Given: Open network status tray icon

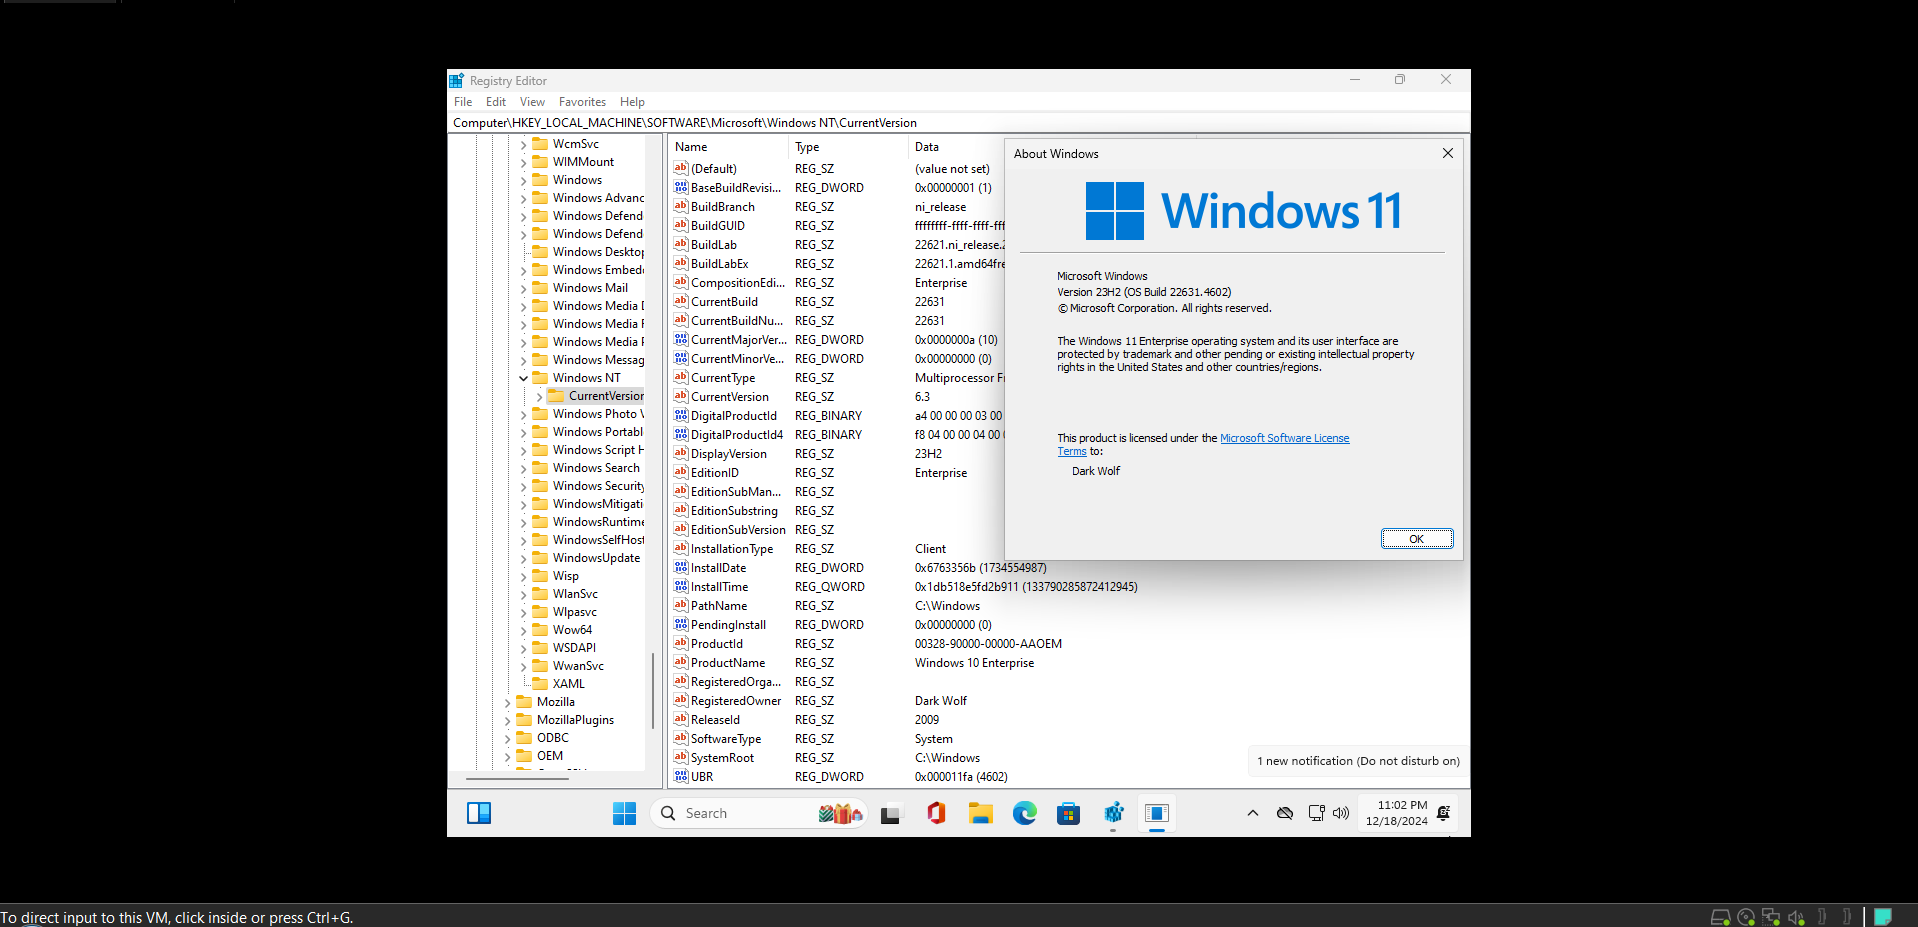Looking at the screenshot, I should [x=1316, y=813].
